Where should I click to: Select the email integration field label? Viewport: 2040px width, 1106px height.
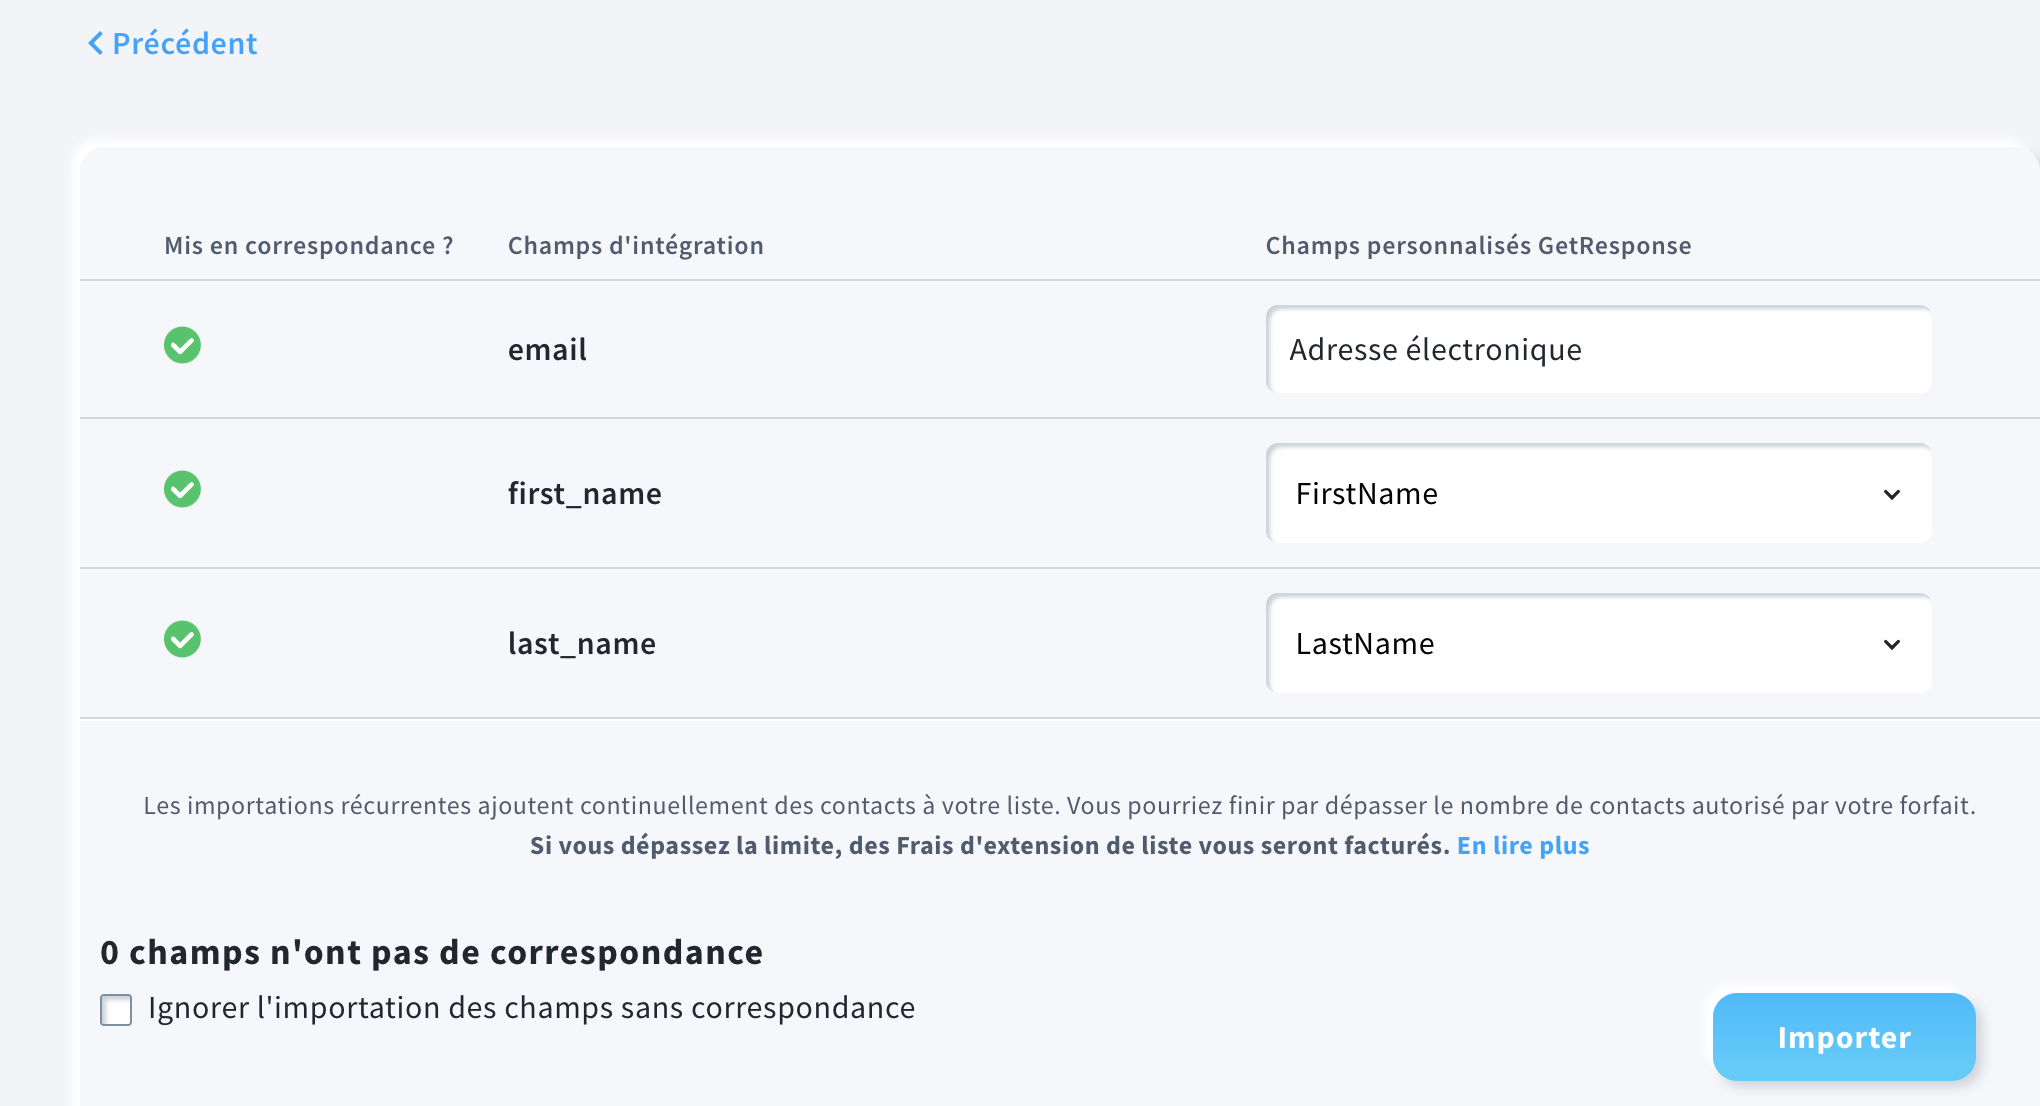pos(547,350)
